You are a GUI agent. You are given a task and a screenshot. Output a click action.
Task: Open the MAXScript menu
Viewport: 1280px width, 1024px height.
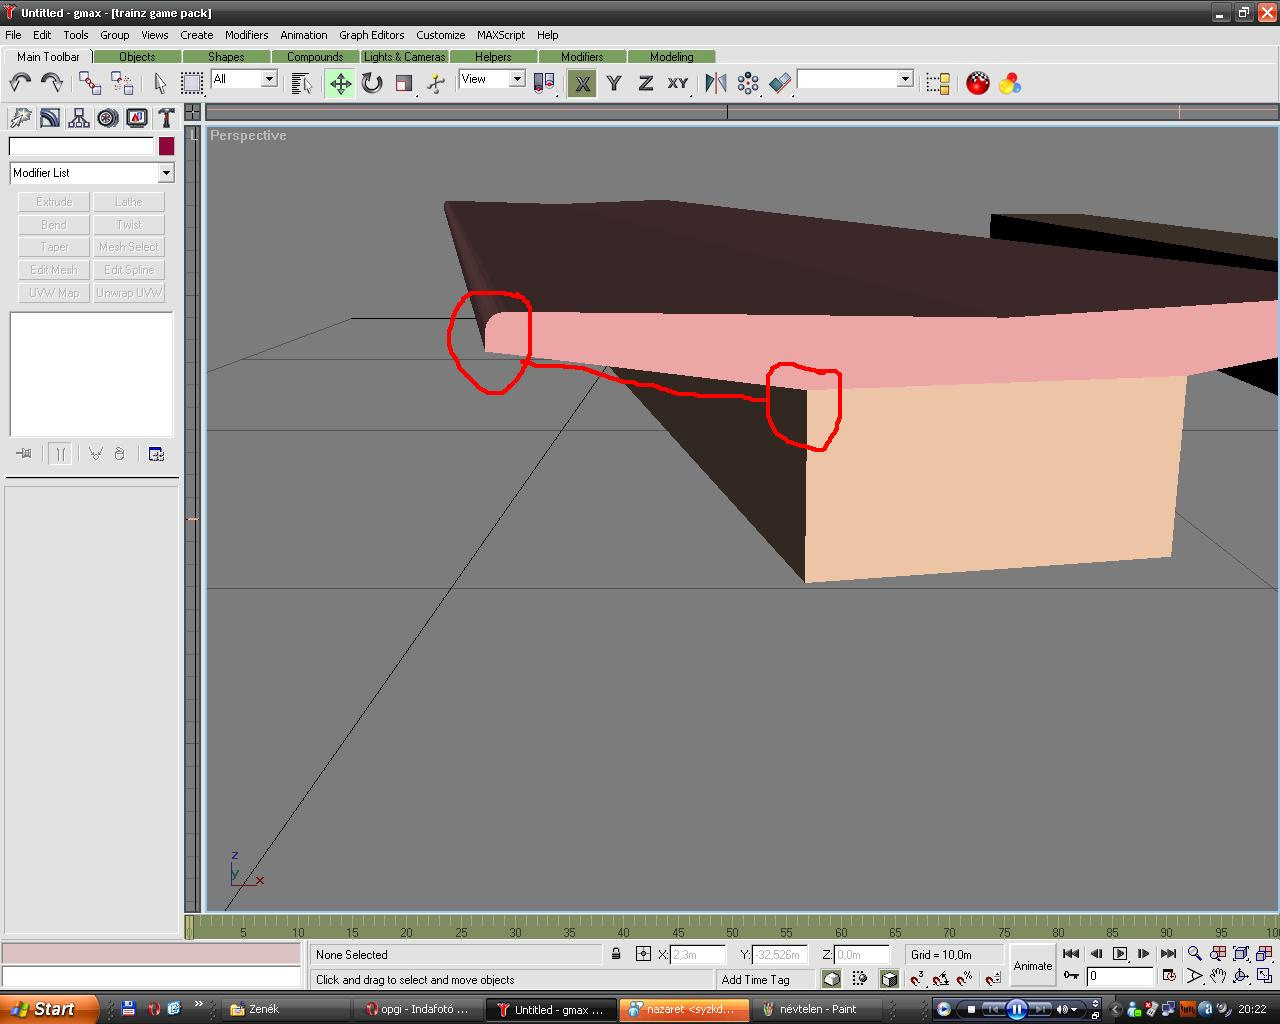tap(501, 35)
